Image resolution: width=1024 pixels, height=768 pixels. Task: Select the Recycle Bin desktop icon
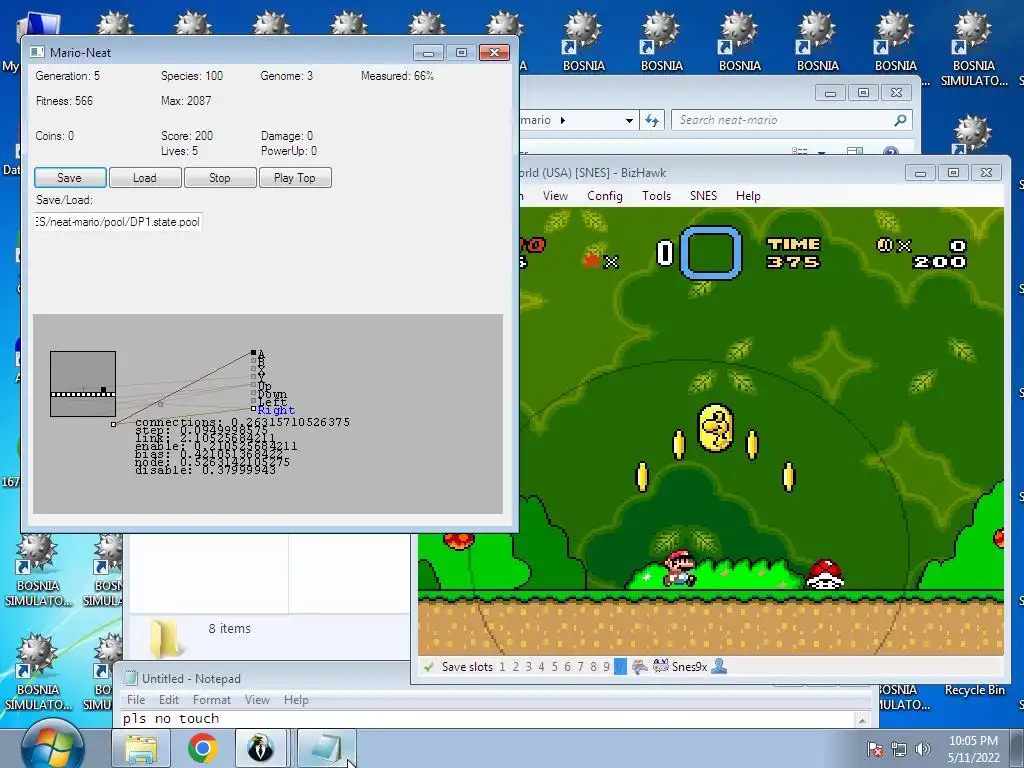tap(974, 690)
